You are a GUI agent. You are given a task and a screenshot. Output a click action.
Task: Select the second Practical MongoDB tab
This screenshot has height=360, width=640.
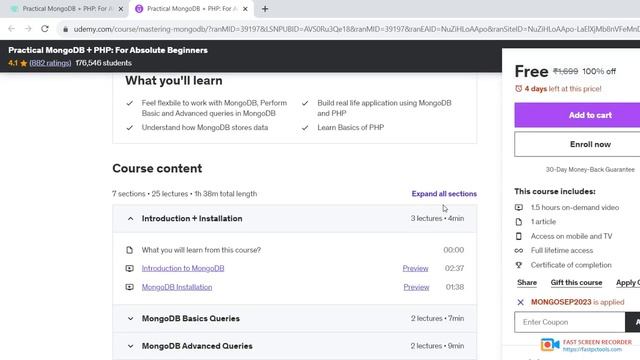[191, 9]
